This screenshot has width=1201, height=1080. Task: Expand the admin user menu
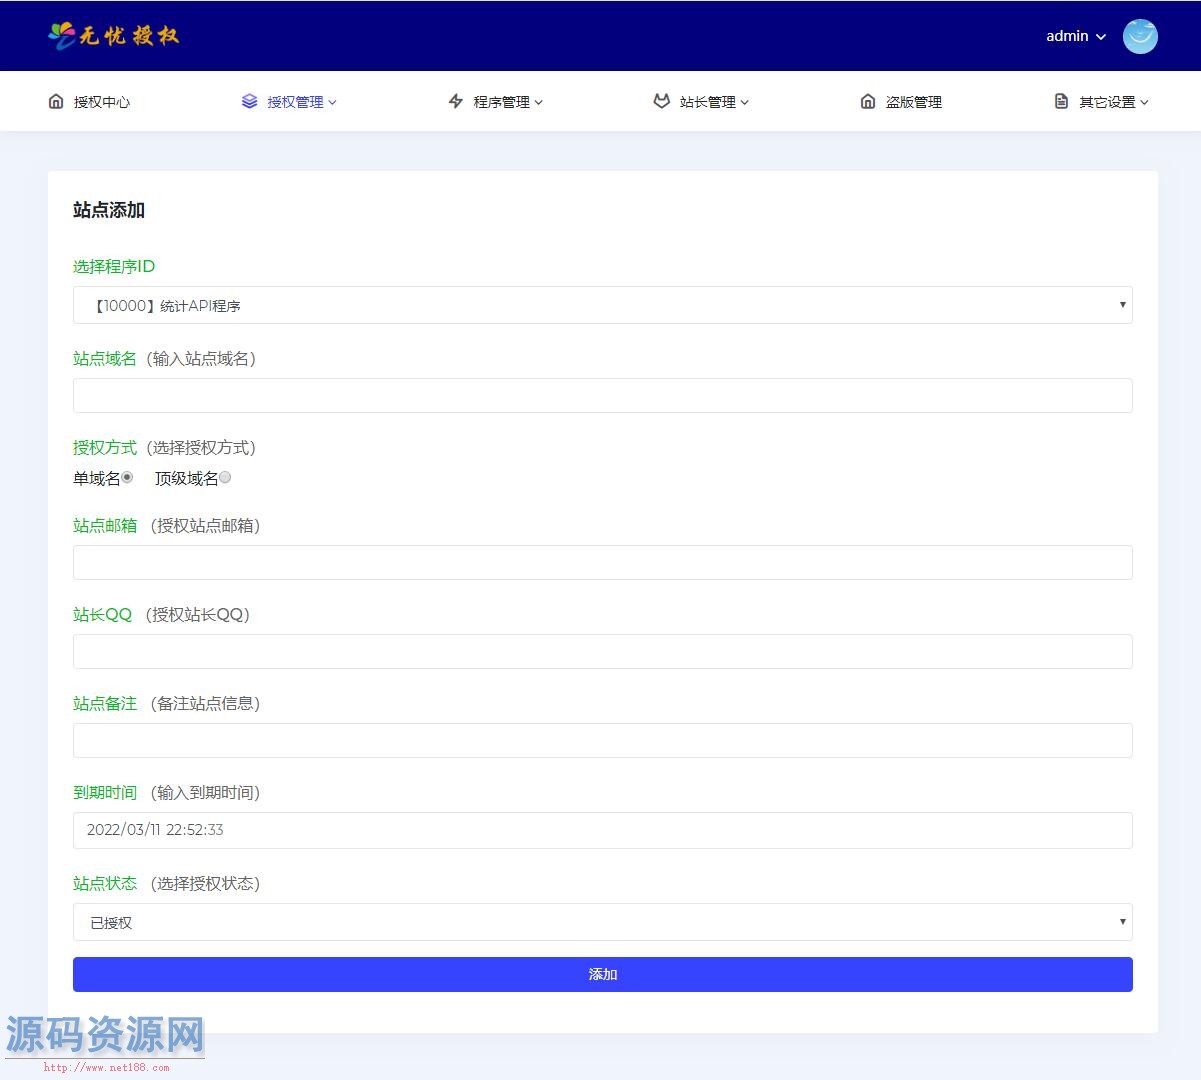pos(1076,36)
